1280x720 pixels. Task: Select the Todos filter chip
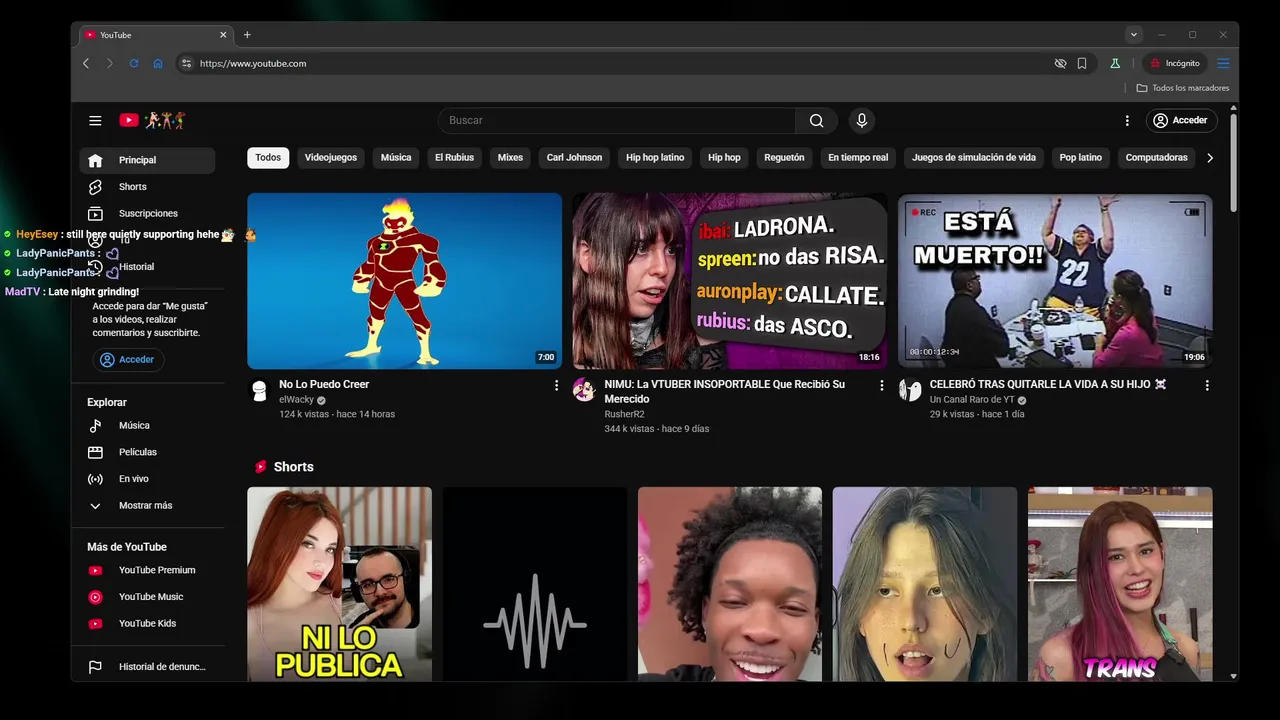[x=268, y=158]
